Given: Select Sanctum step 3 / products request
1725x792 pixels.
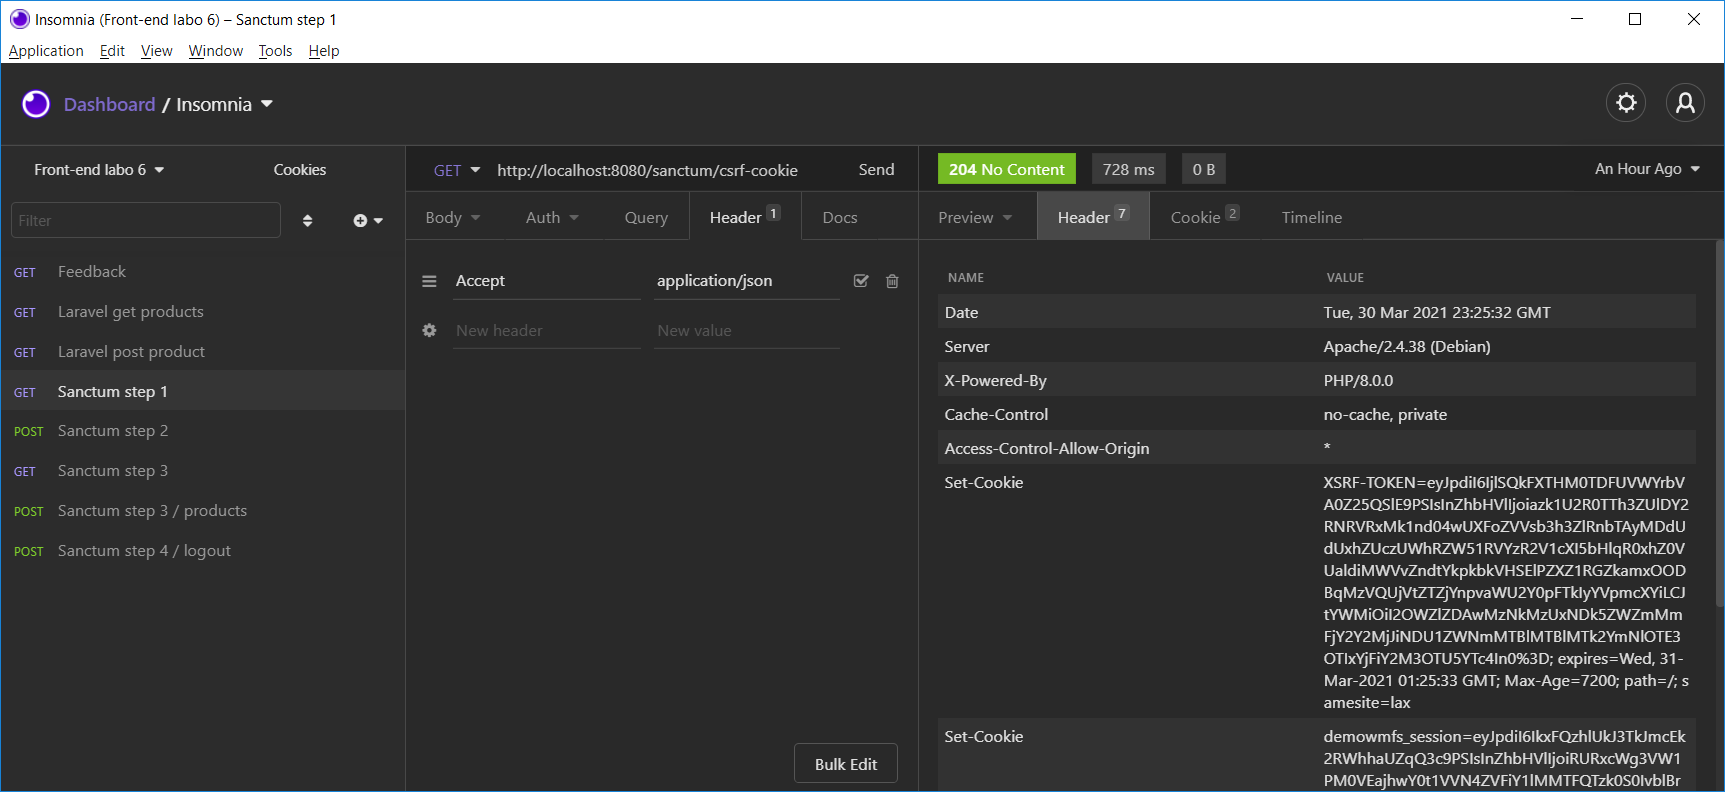Looking at the screenshot, I should (x=202, y=511).
